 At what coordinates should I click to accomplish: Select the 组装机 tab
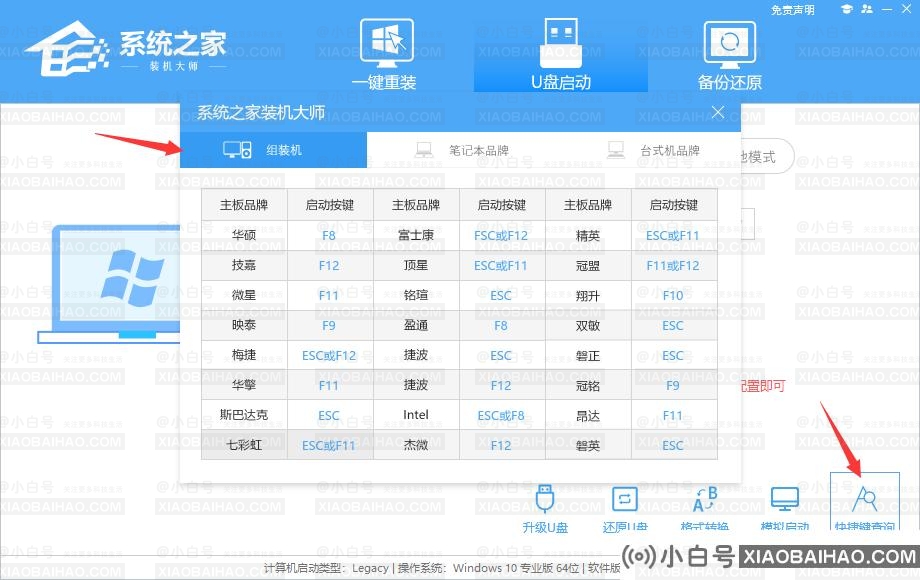[x=273, y=150]
